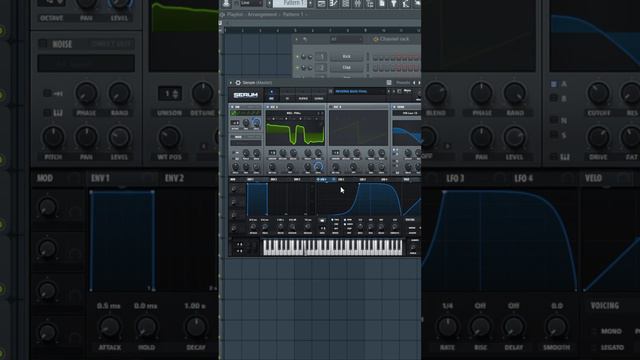The width and height of the screenshot is (640, 360).
Task: Click the Channel rack title icon
Action: tap(376, 39)
